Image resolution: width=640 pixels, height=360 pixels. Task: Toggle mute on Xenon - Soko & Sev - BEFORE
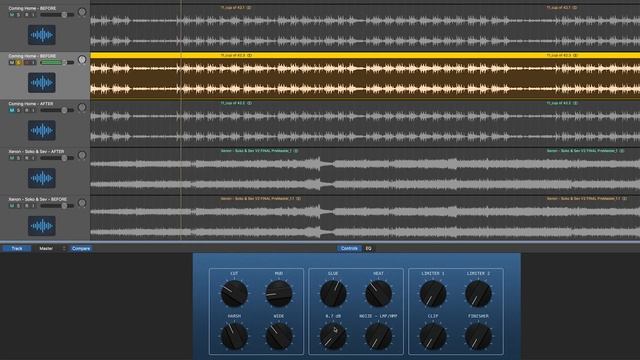tap(11, 206)
